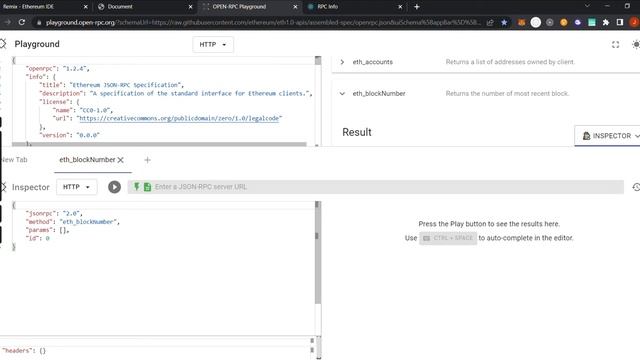This screenshot has width=640, height=360.
Task: Click the Result heading
Action: click(357, 132)
